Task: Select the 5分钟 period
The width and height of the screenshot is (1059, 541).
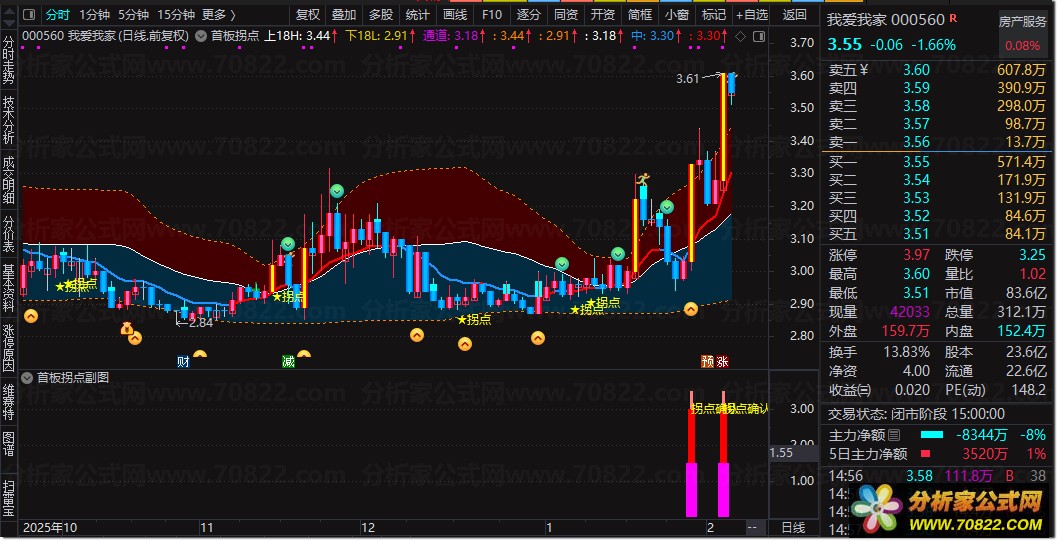Action: click(133, 14)
